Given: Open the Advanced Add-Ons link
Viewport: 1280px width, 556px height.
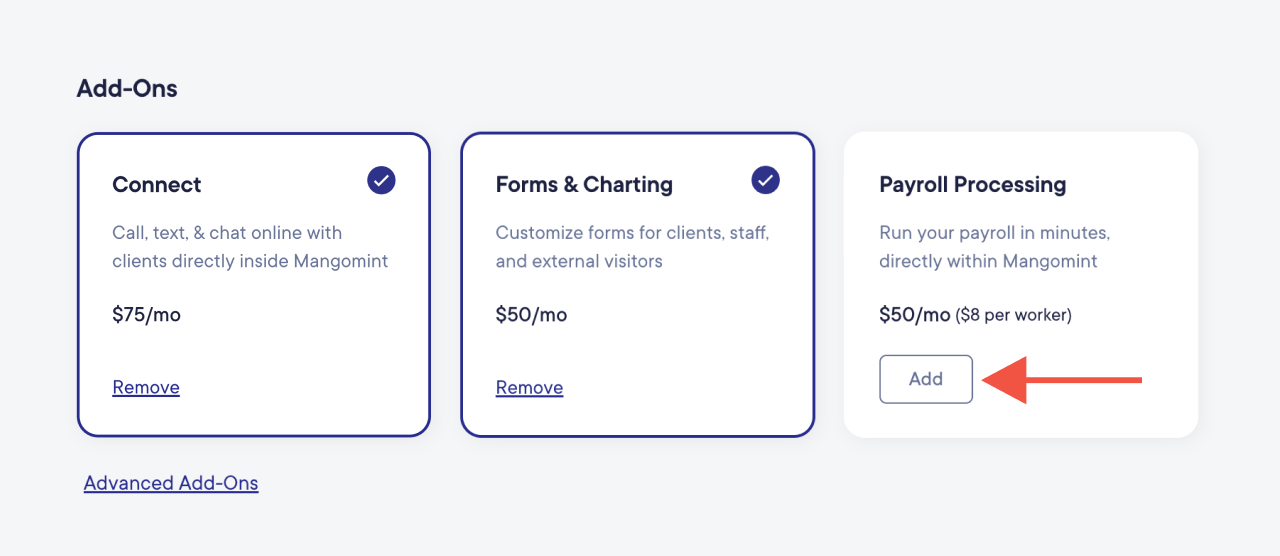Looking at the screenshot, I should [x=171, y=483].
